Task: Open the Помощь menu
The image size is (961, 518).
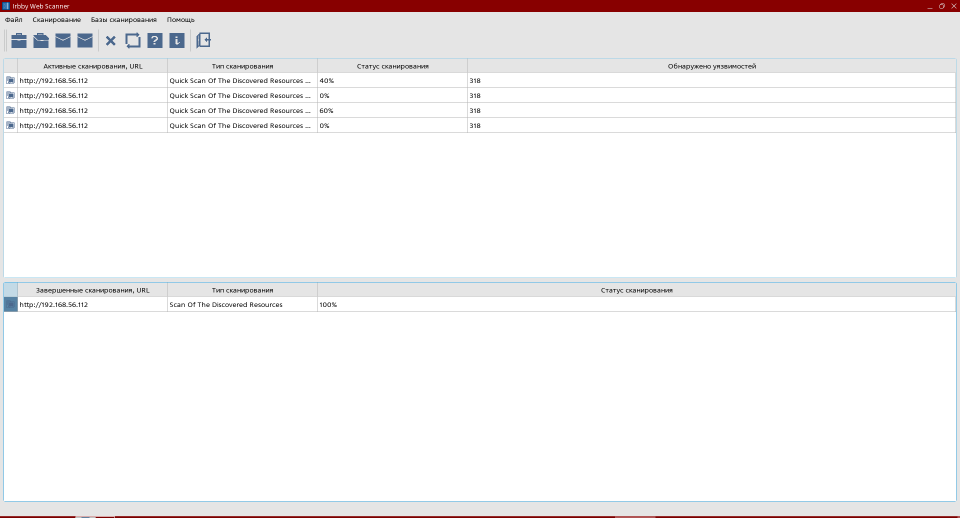Action: [x=181, y=20]
